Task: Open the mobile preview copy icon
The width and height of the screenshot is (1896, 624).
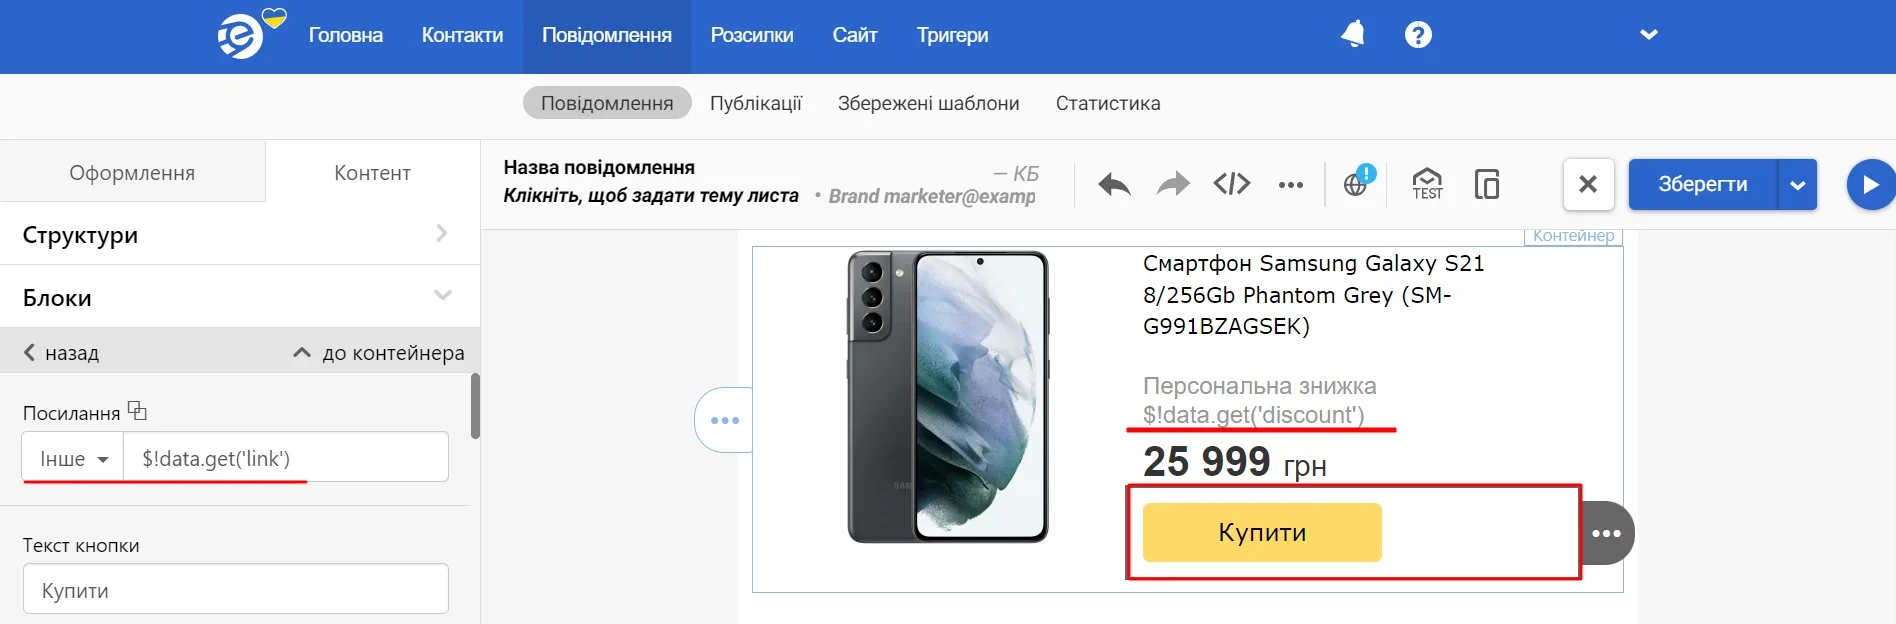Action: 1487,184
